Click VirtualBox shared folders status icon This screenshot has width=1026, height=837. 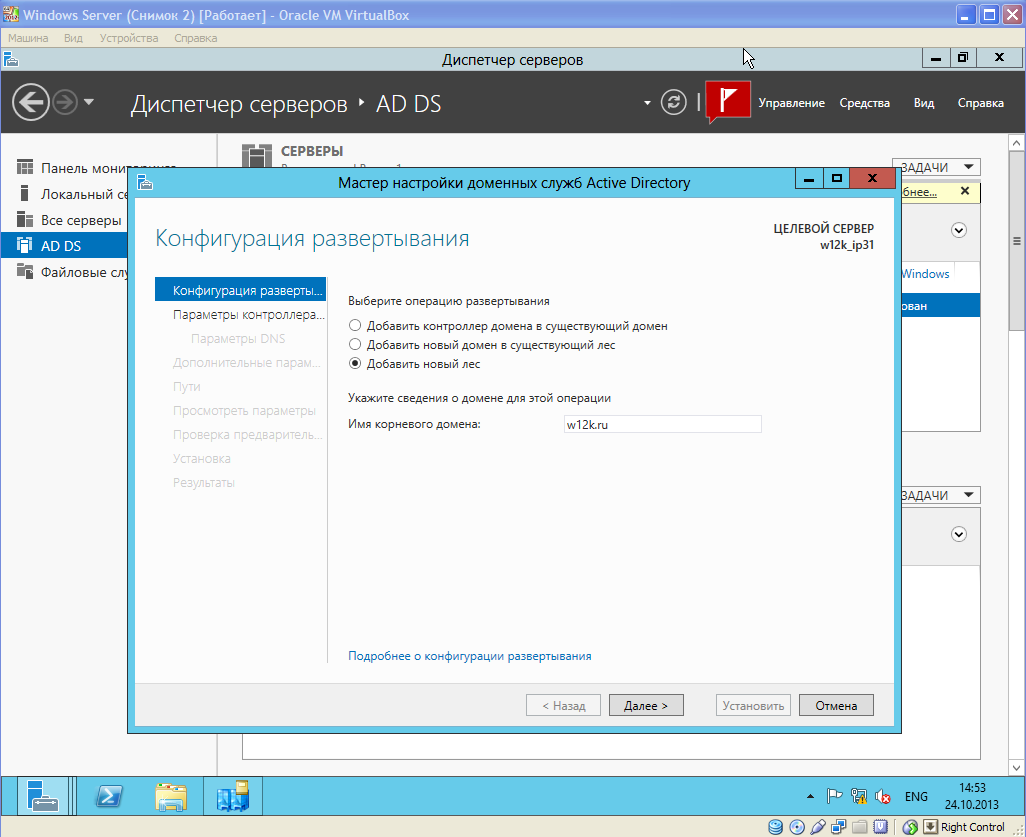[x=859, y=827]
